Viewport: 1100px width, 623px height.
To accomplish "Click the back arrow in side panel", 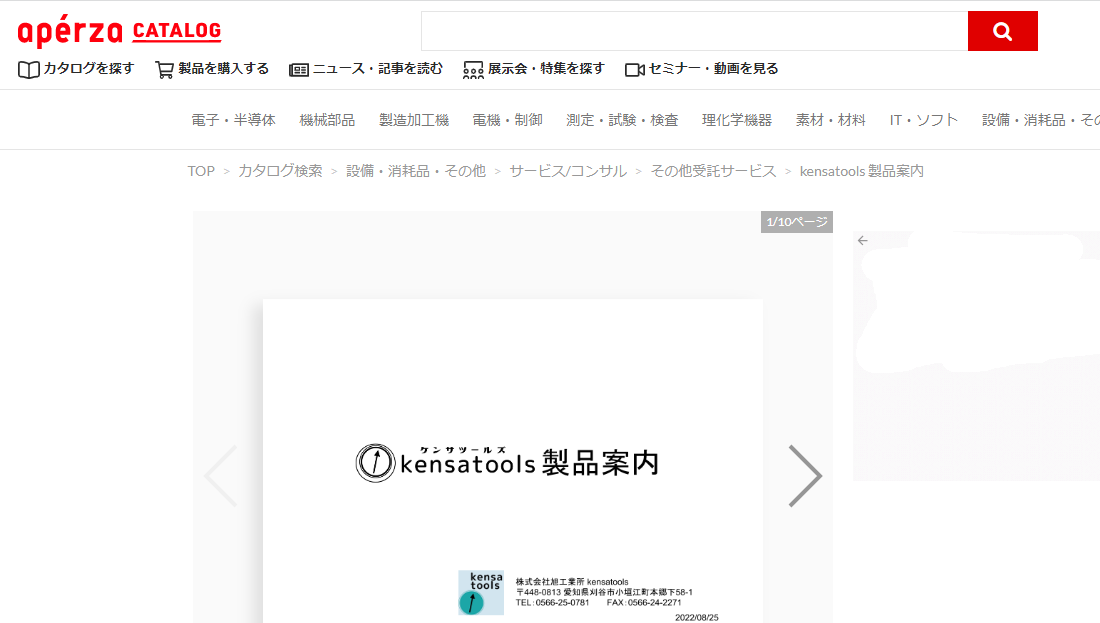I will [x=863, y=241].
